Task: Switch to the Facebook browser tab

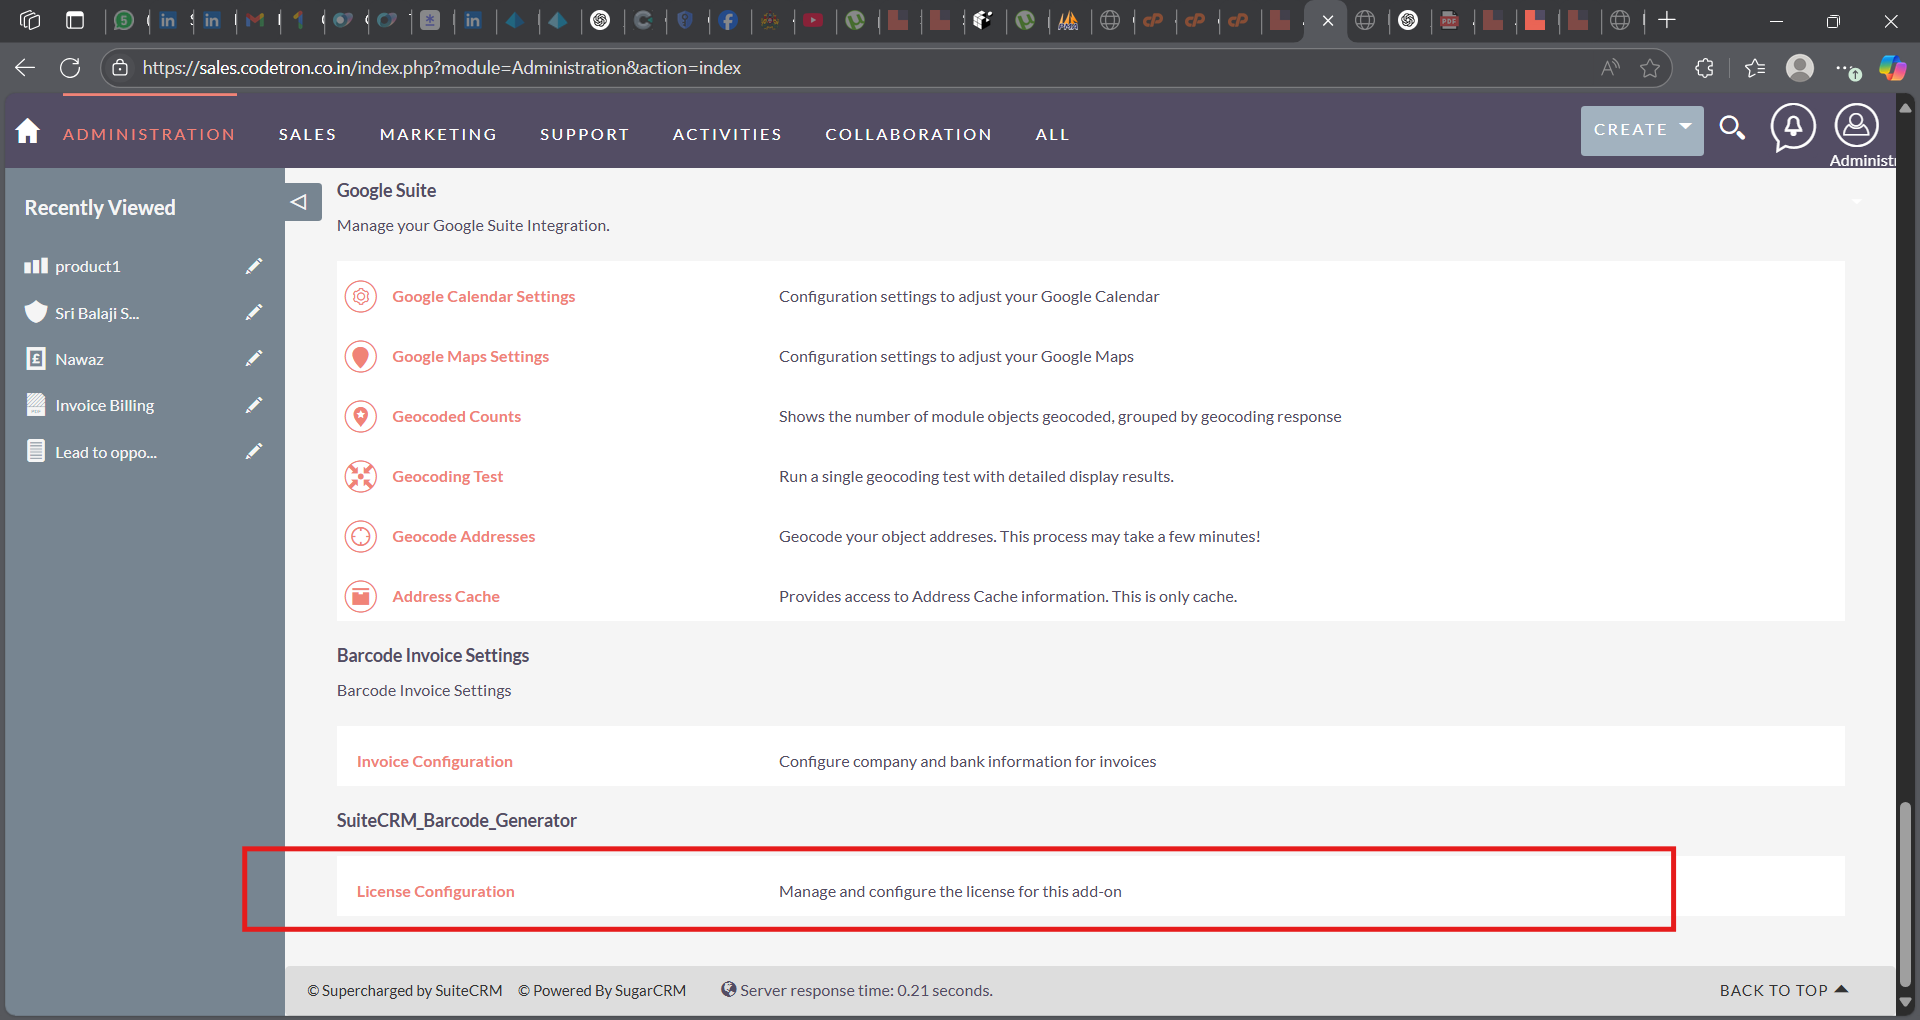Action: 729,20
